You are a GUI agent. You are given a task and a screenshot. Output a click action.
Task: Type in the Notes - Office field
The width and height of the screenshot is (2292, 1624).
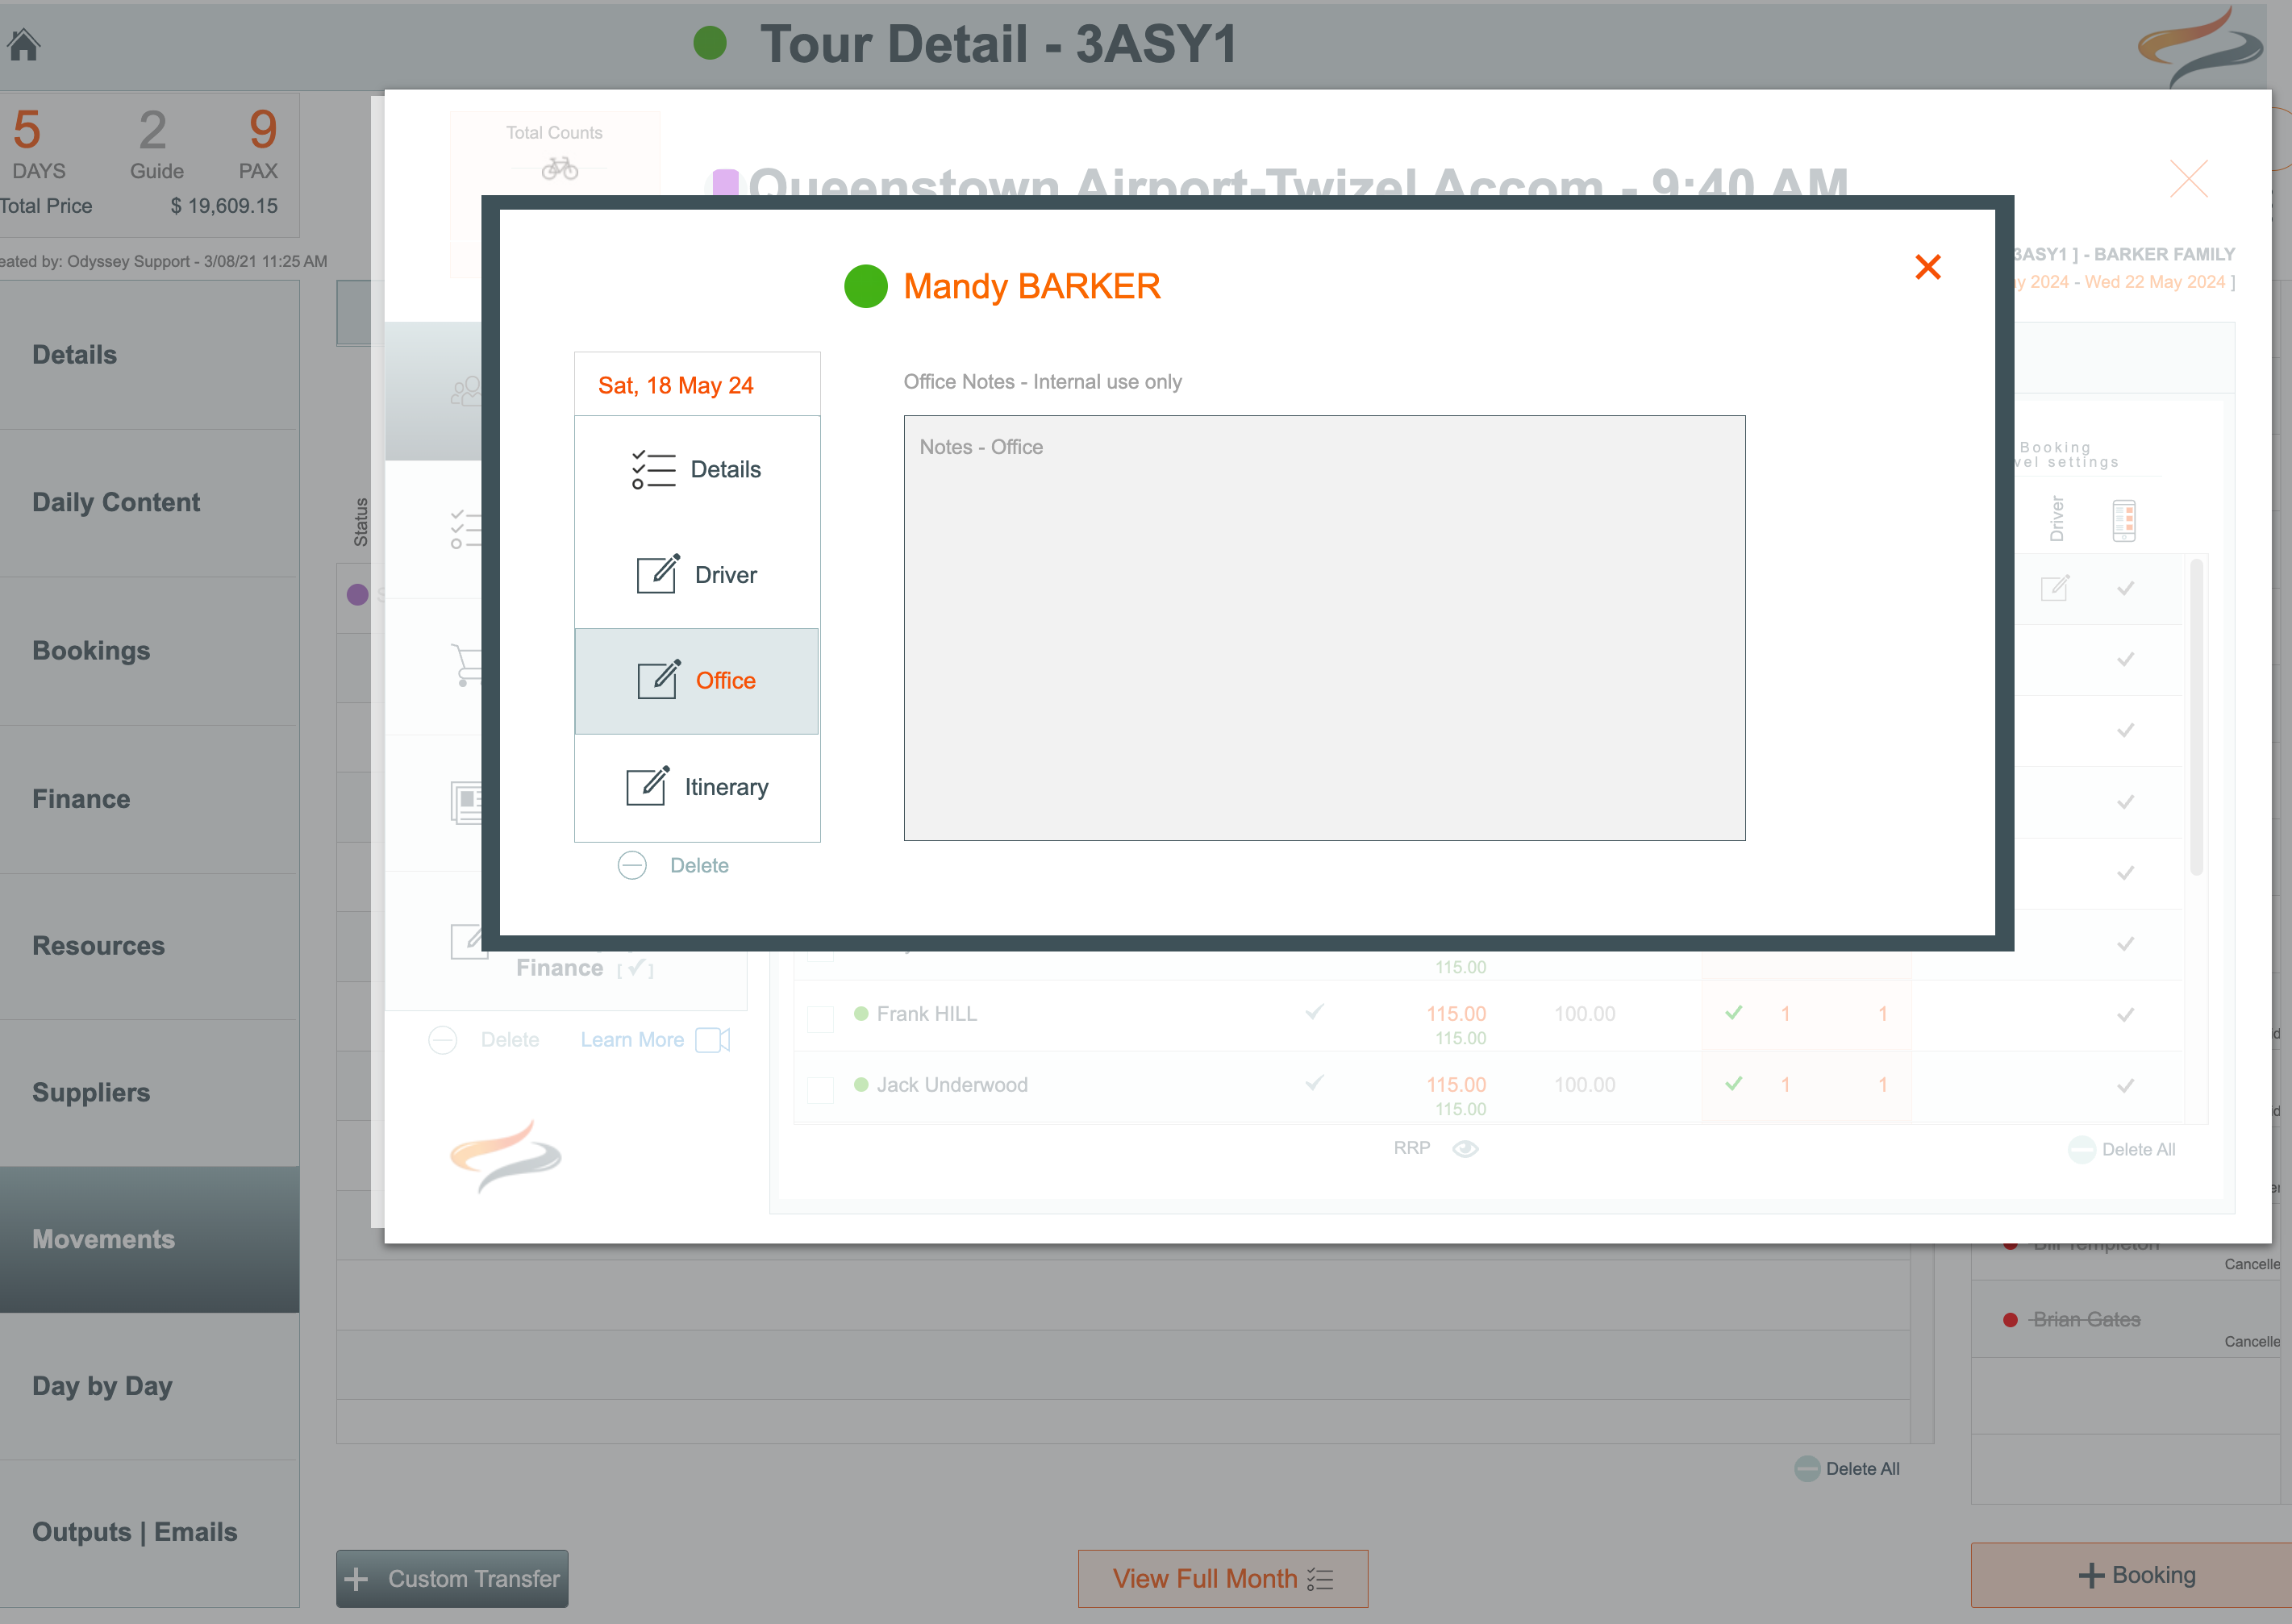click(1324, 627)
